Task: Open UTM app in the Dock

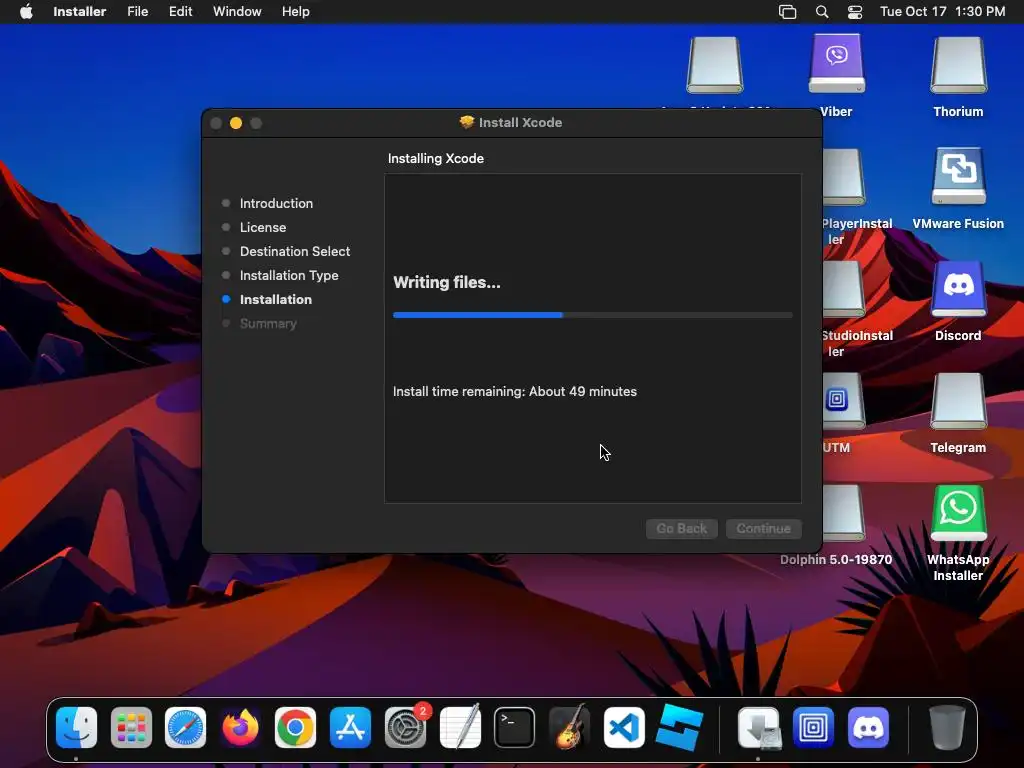Action: pyautogui.click(x=814, y=728)
